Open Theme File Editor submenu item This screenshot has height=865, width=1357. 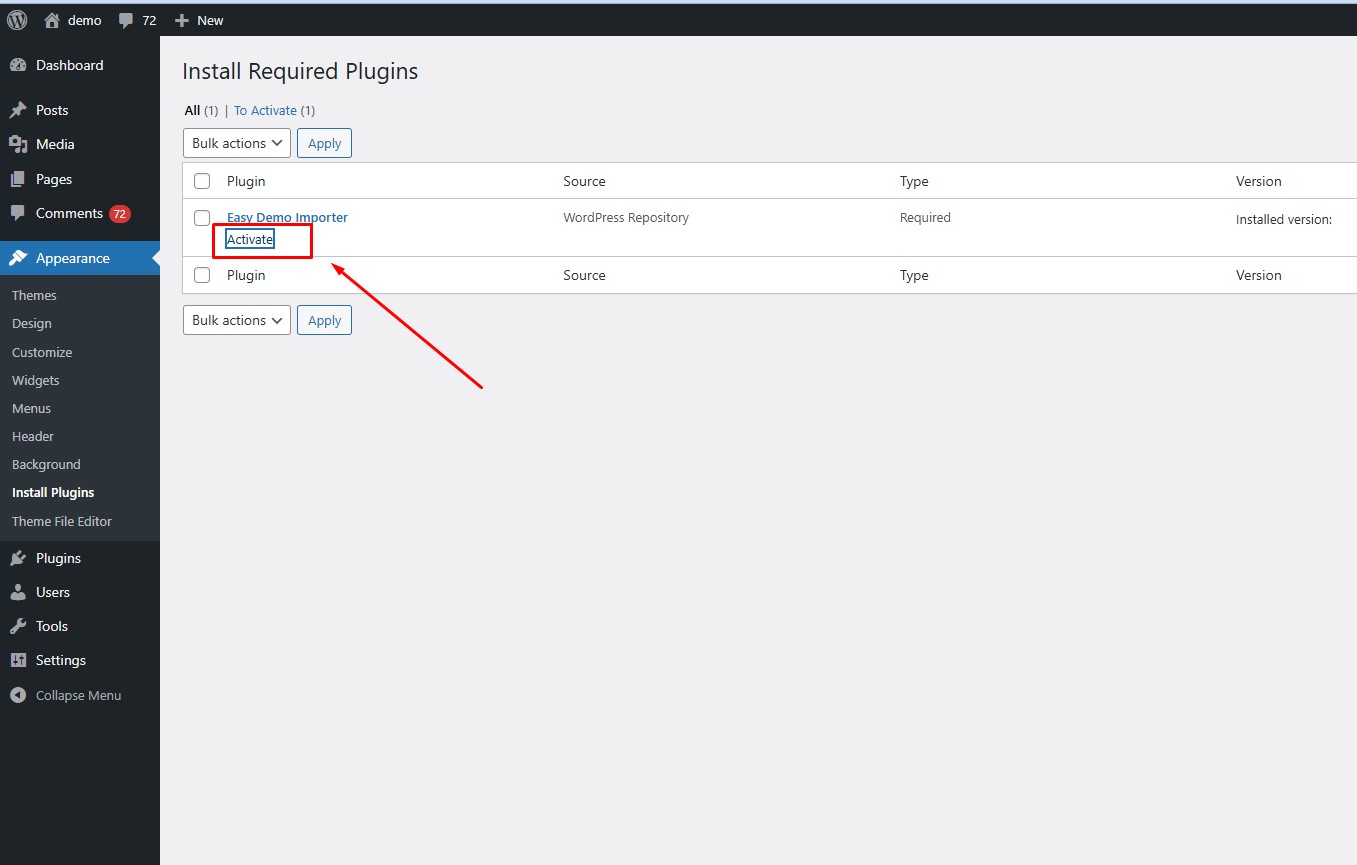click(62, 521)
